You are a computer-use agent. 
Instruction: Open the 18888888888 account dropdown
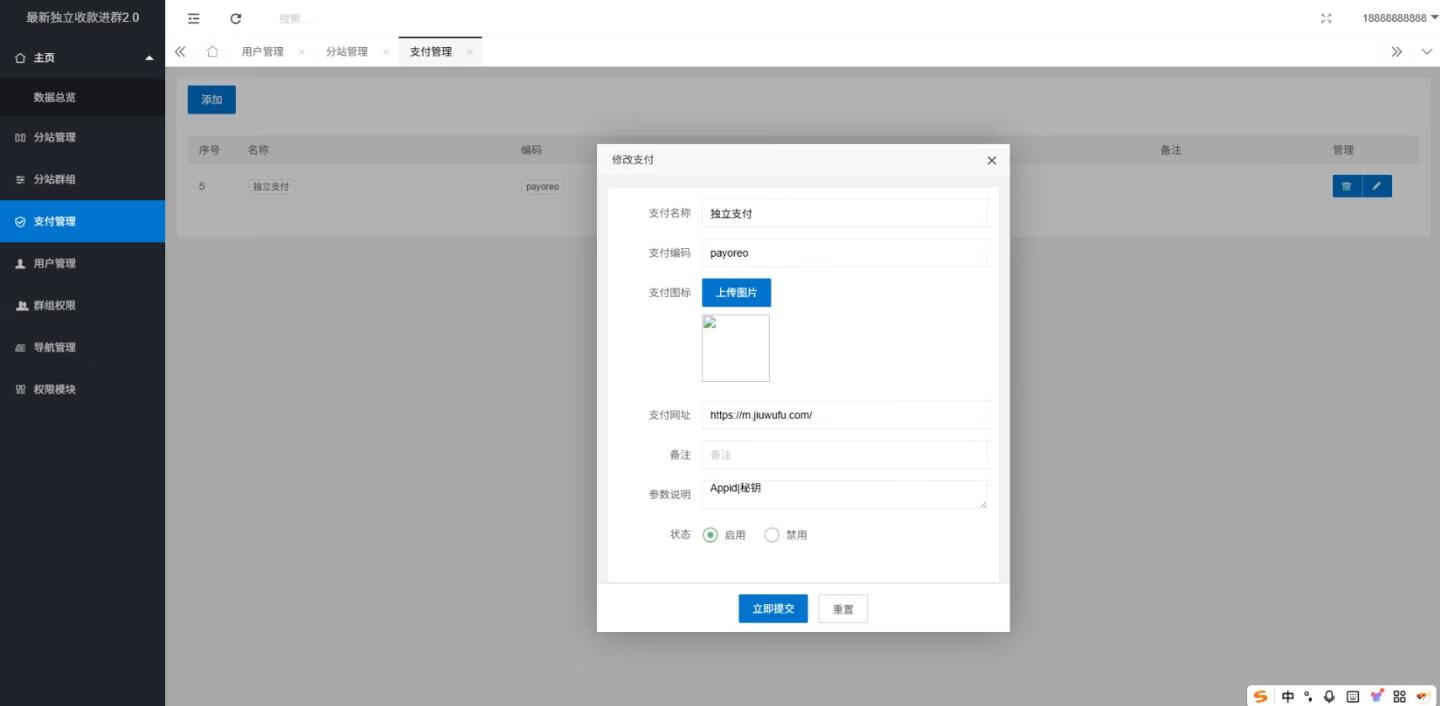point(1397,17)
